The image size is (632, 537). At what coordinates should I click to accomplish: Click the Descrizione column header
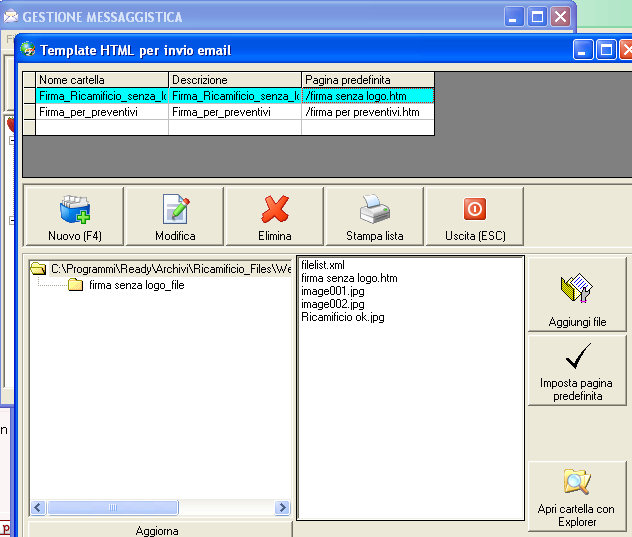[x=235, y=80]
